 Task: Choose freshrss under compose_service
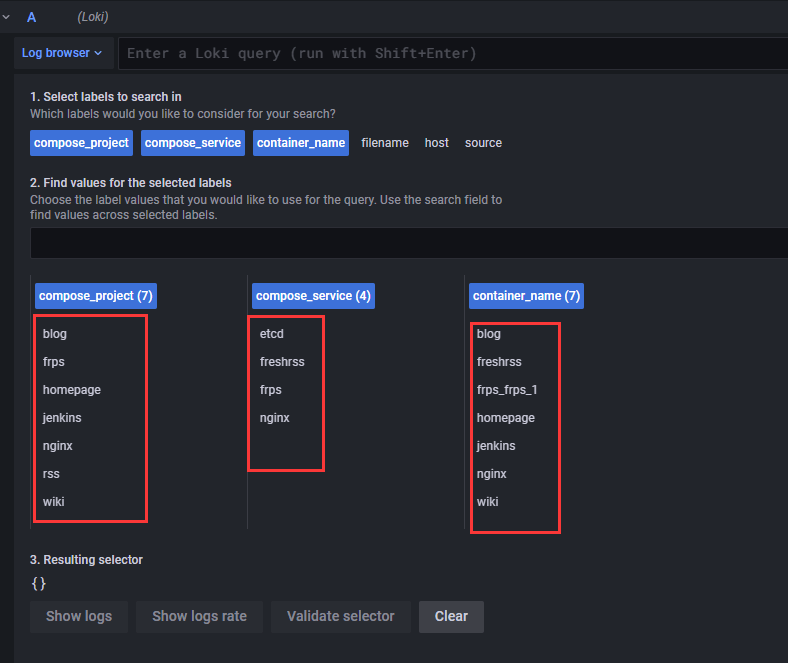click(282, 362)
